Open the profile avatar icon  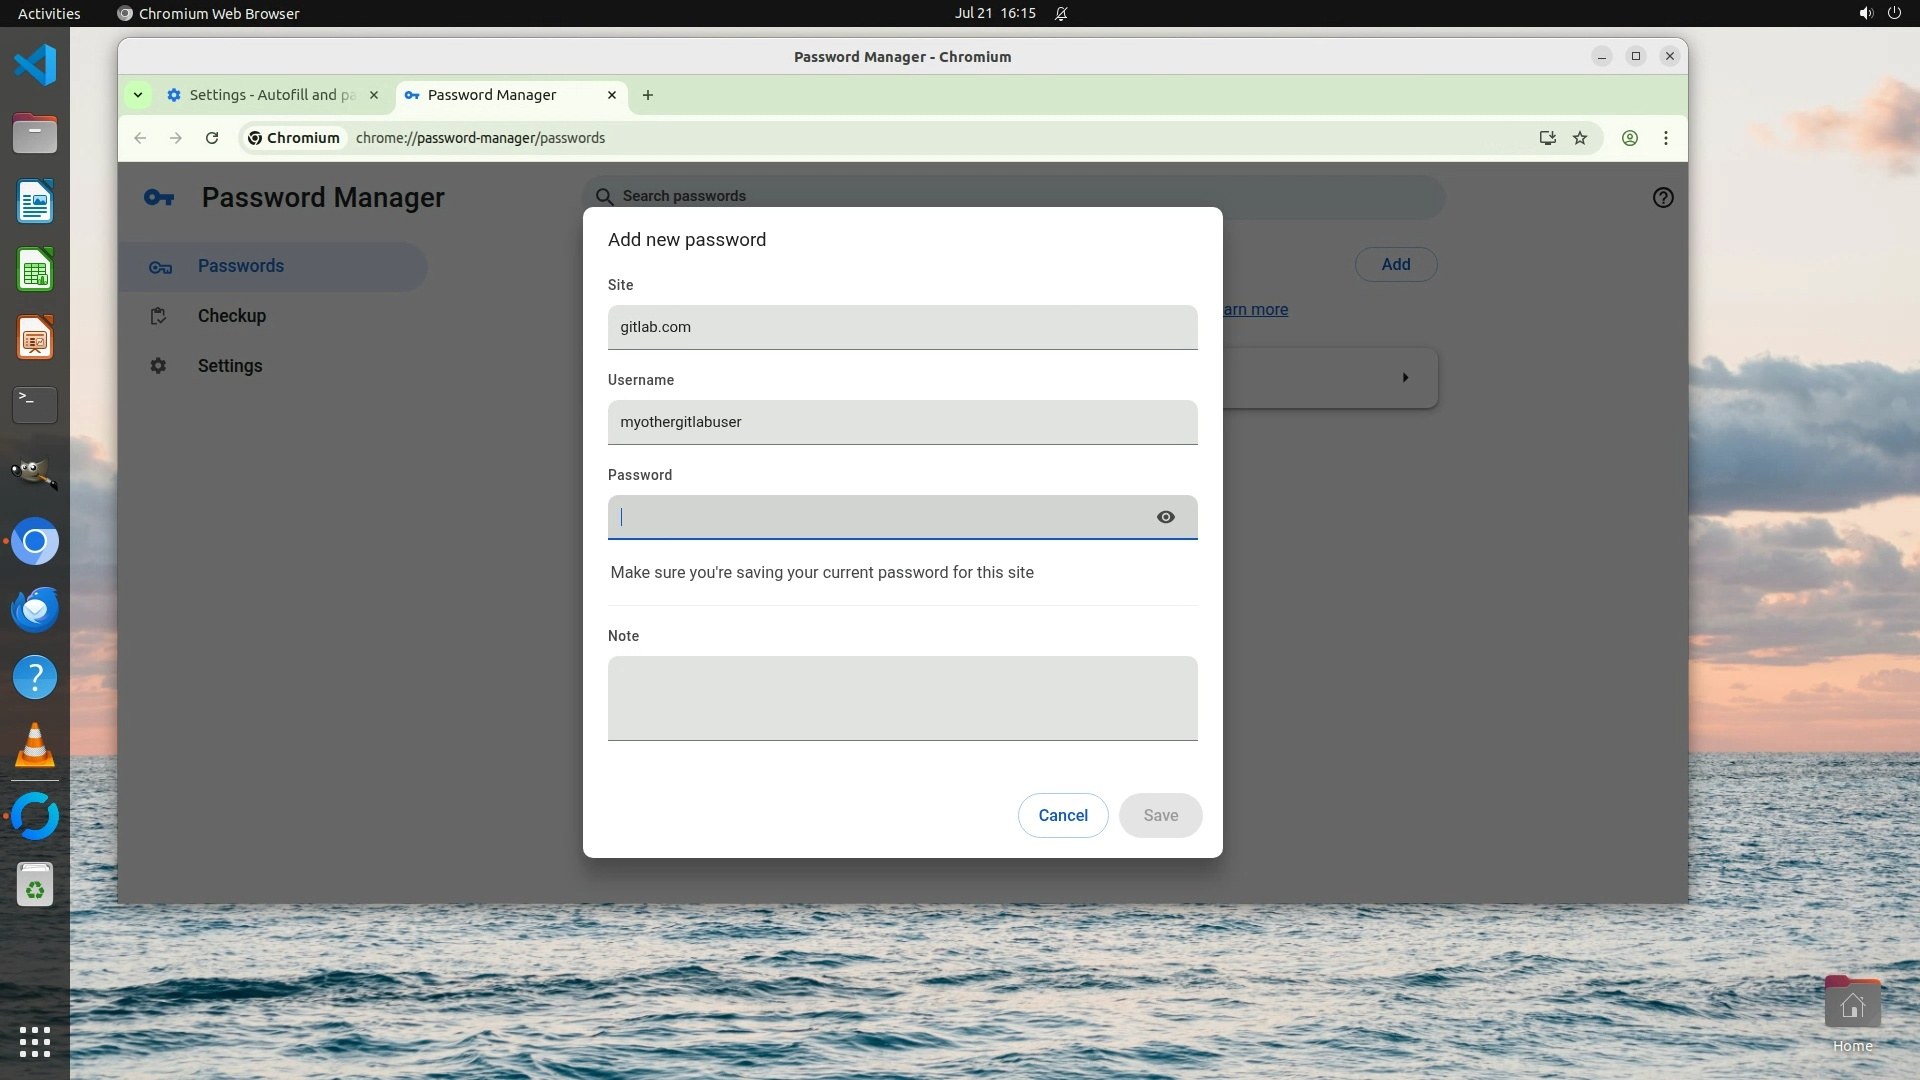[x=1629, y=138]
